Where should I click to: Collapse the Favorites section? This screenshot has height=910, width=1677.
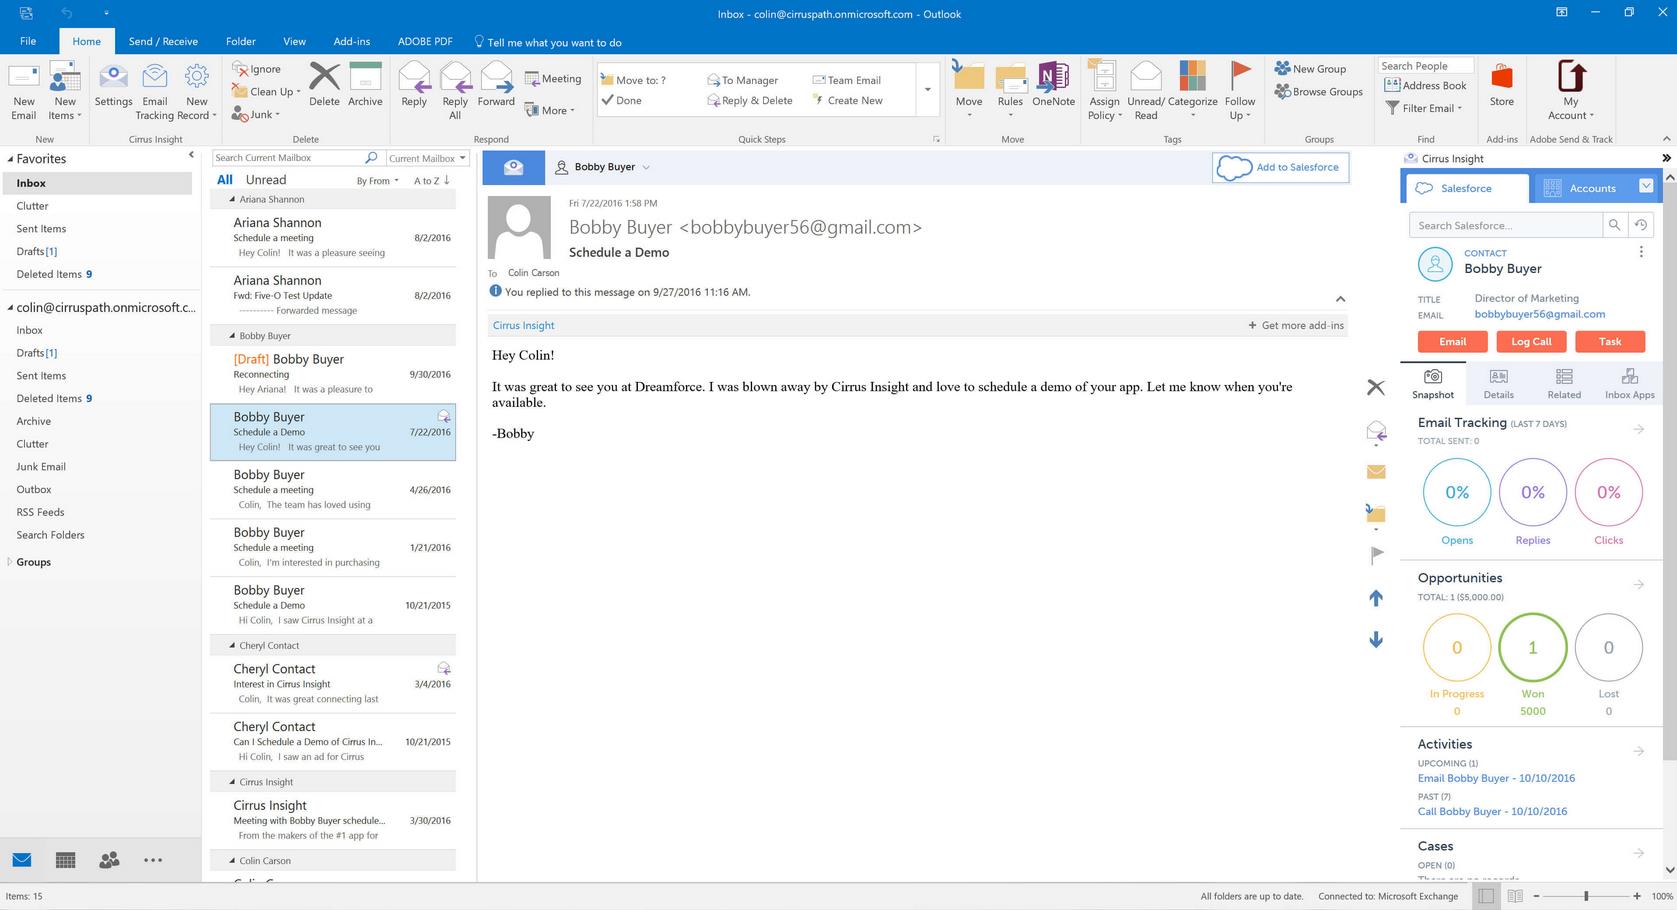(x=11, y=159)
